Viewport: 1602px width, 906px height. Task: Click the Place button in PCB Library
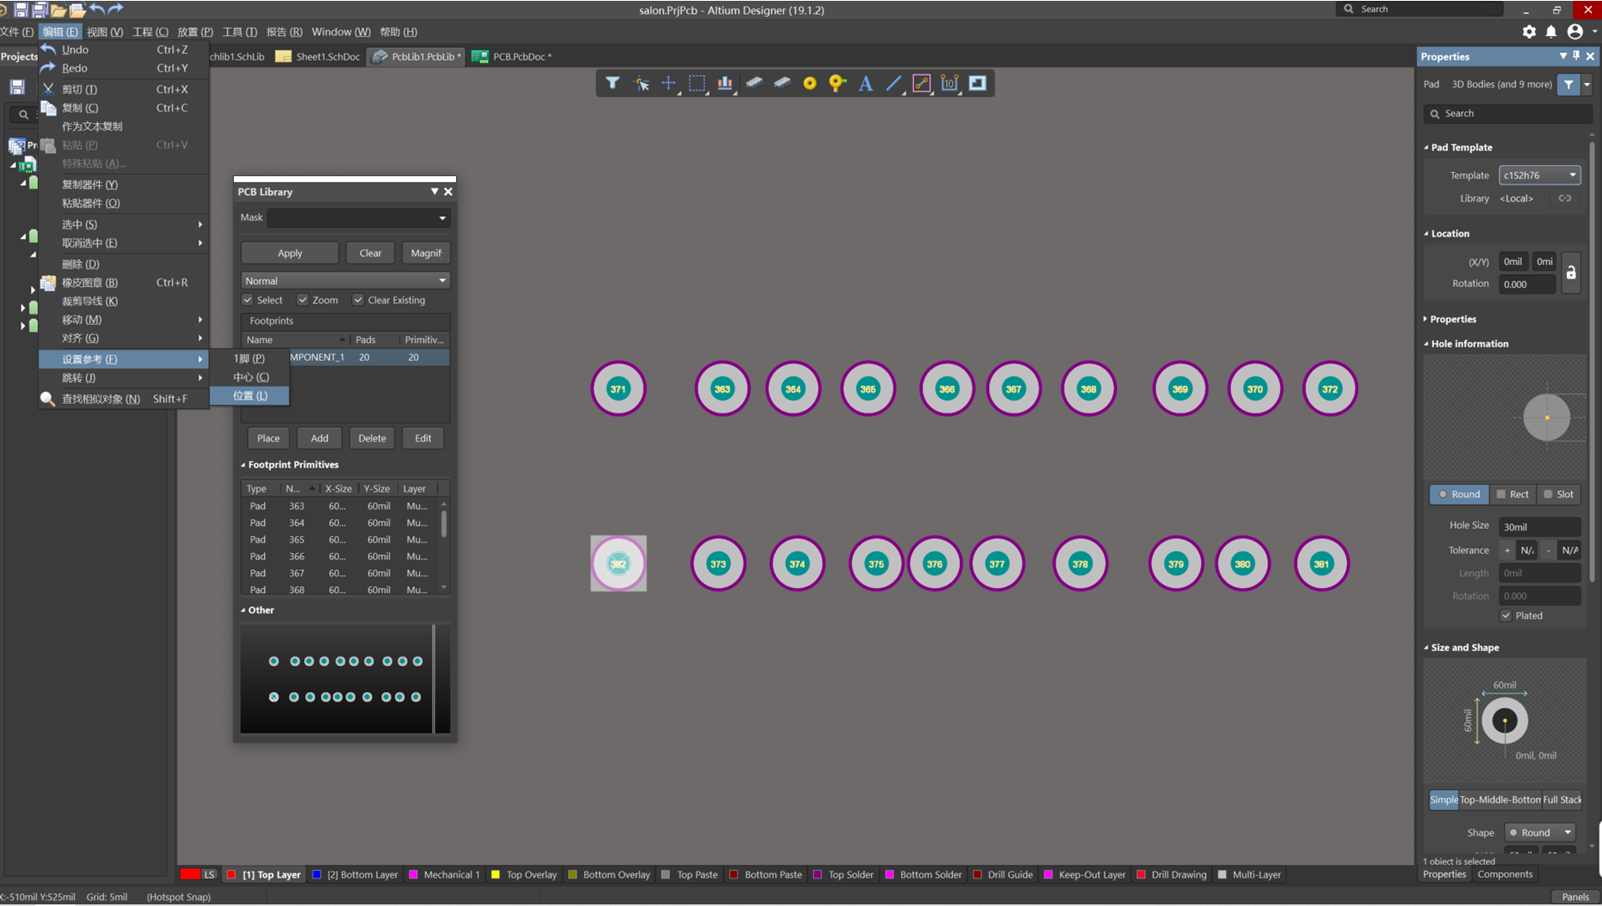[x=268, y=438]
